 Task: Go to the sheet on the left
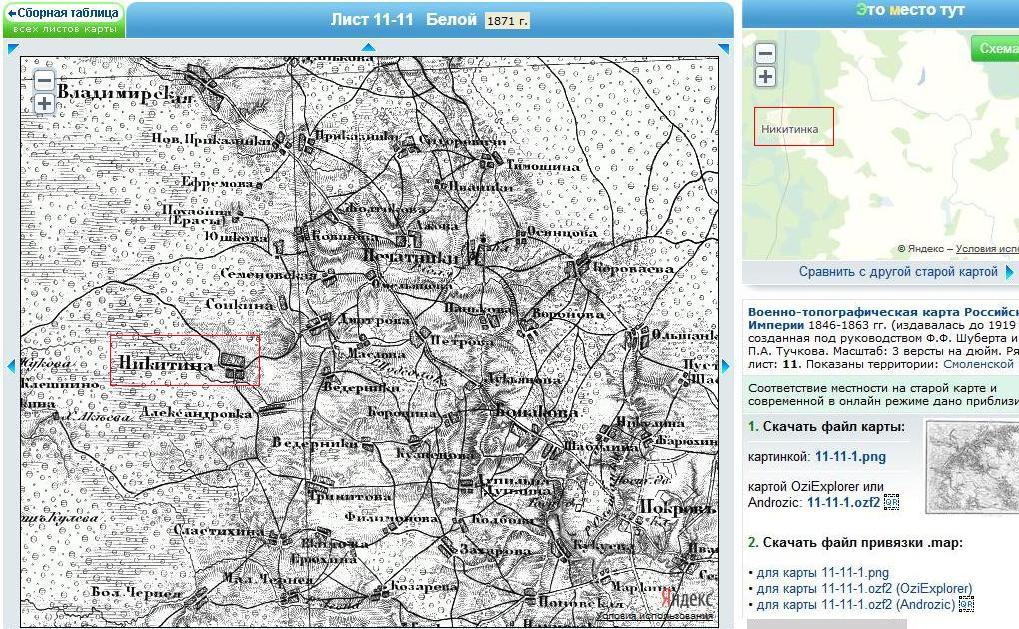click(x=11, y=366)
